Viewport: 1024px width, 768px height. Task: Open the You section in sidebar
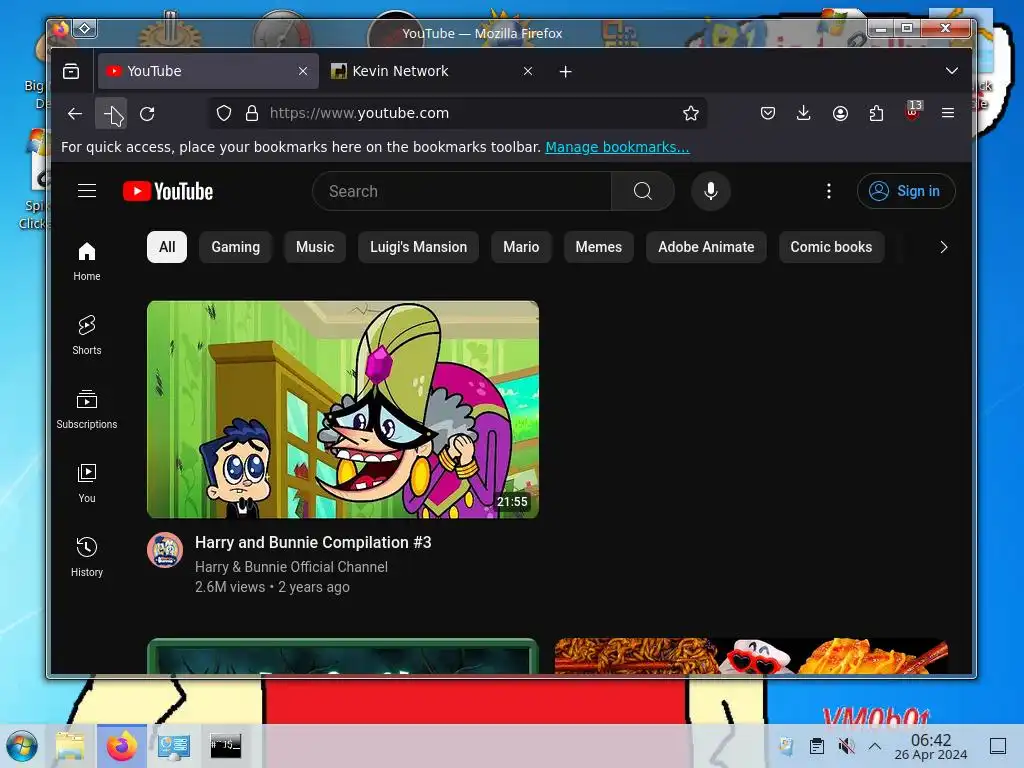pyautogui.click(x=87, y=483)
